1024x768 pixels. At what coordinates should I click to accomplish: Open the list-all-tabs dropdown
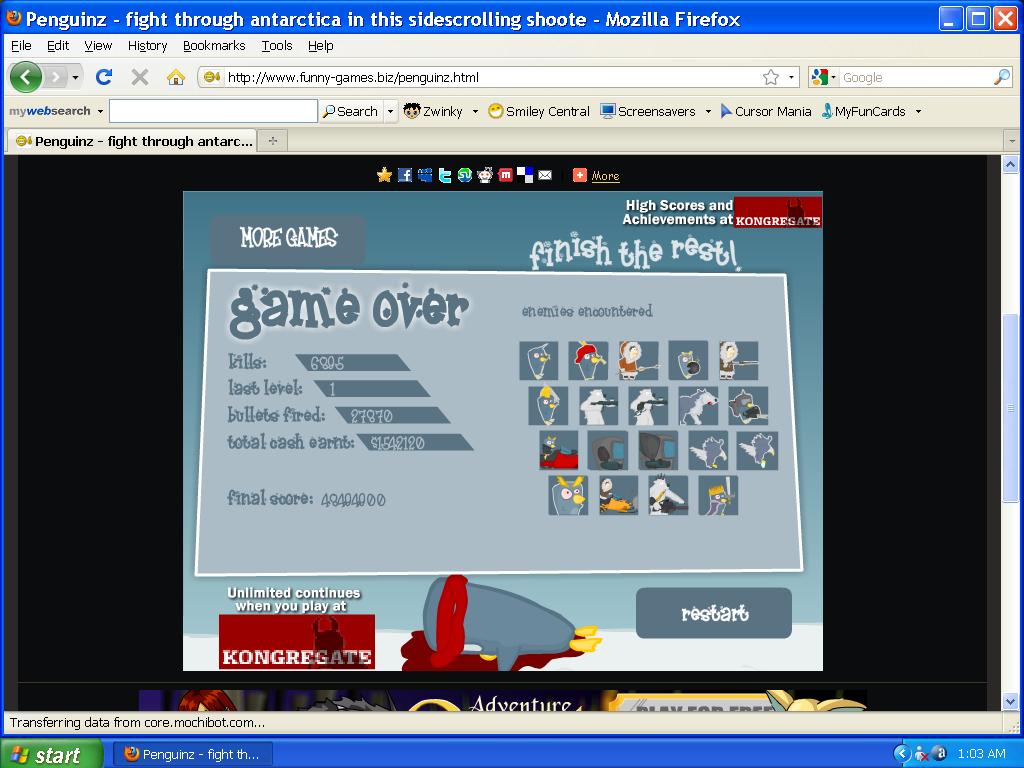click(1012, 141)
